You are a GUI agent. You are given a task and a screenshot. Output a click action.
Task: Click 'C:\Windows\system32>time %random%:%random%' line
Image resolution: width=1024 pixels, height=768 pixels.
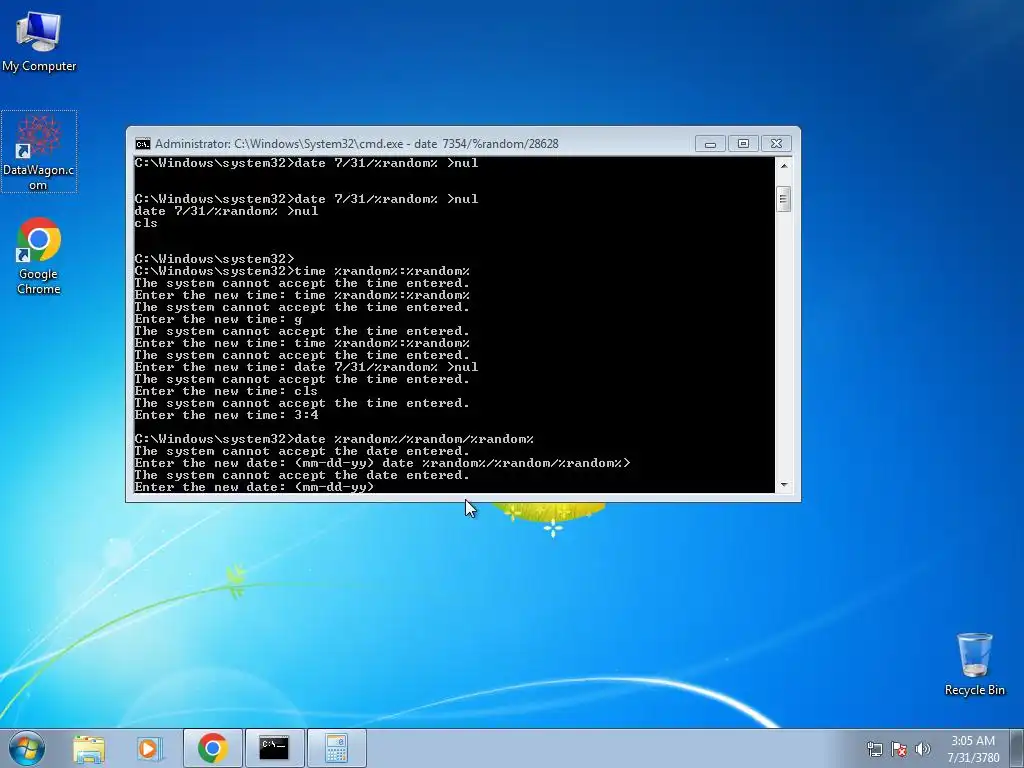pos(302,271)
